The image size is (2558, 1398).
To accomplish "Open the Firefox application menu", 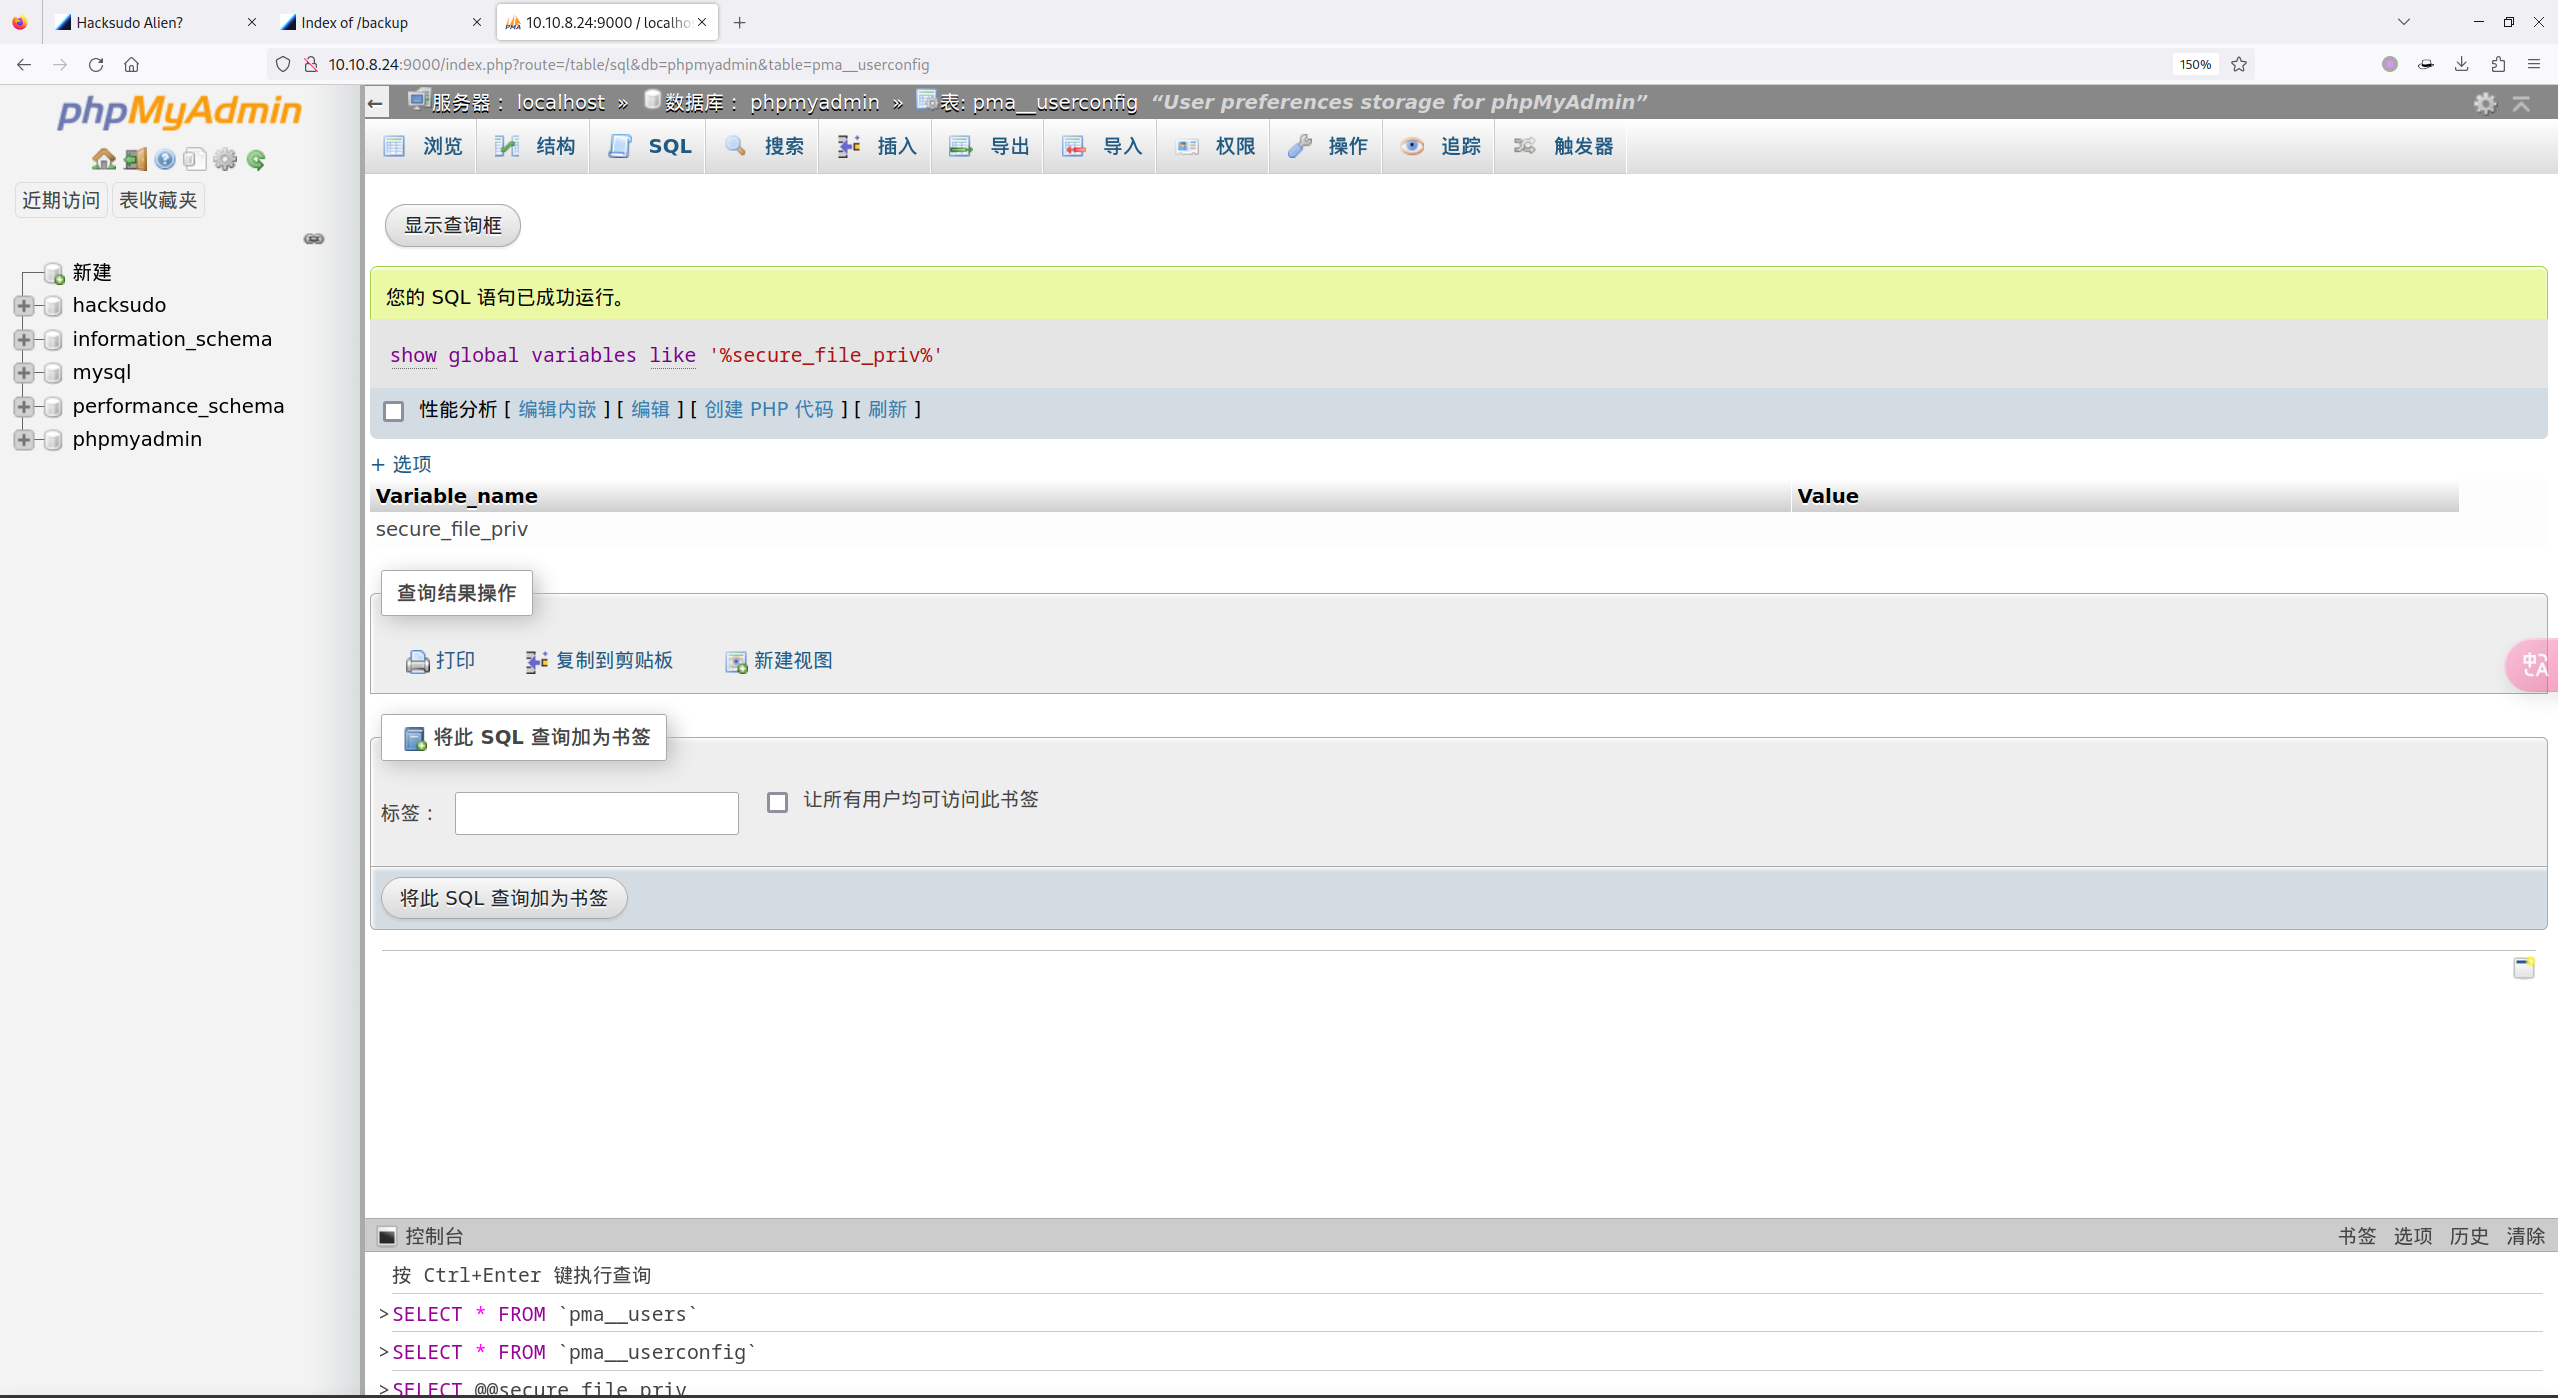I will (2534, 64).
